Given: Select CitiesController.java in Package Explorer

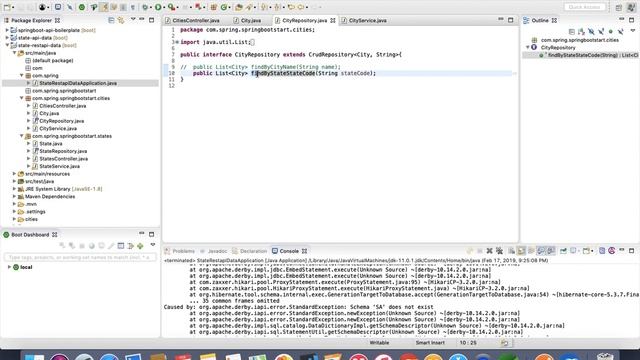Looking at the screenshot, I should pos(62,106).
